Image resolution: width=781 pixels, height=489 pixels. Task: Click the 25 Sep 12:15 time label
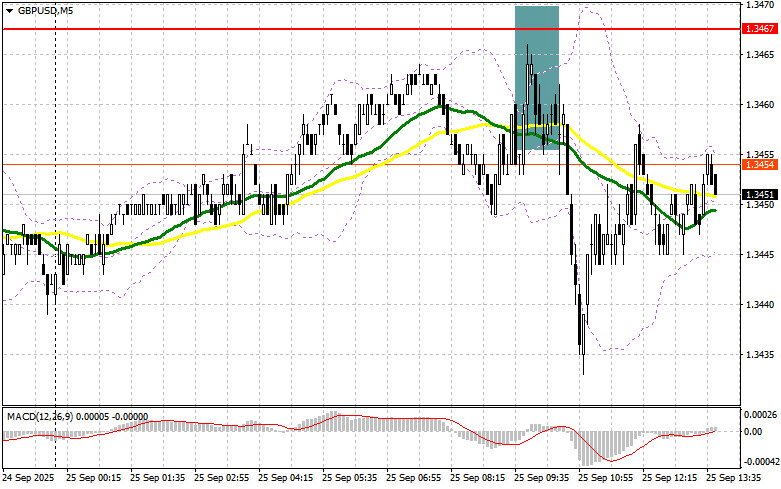click(x=669, y=478)
